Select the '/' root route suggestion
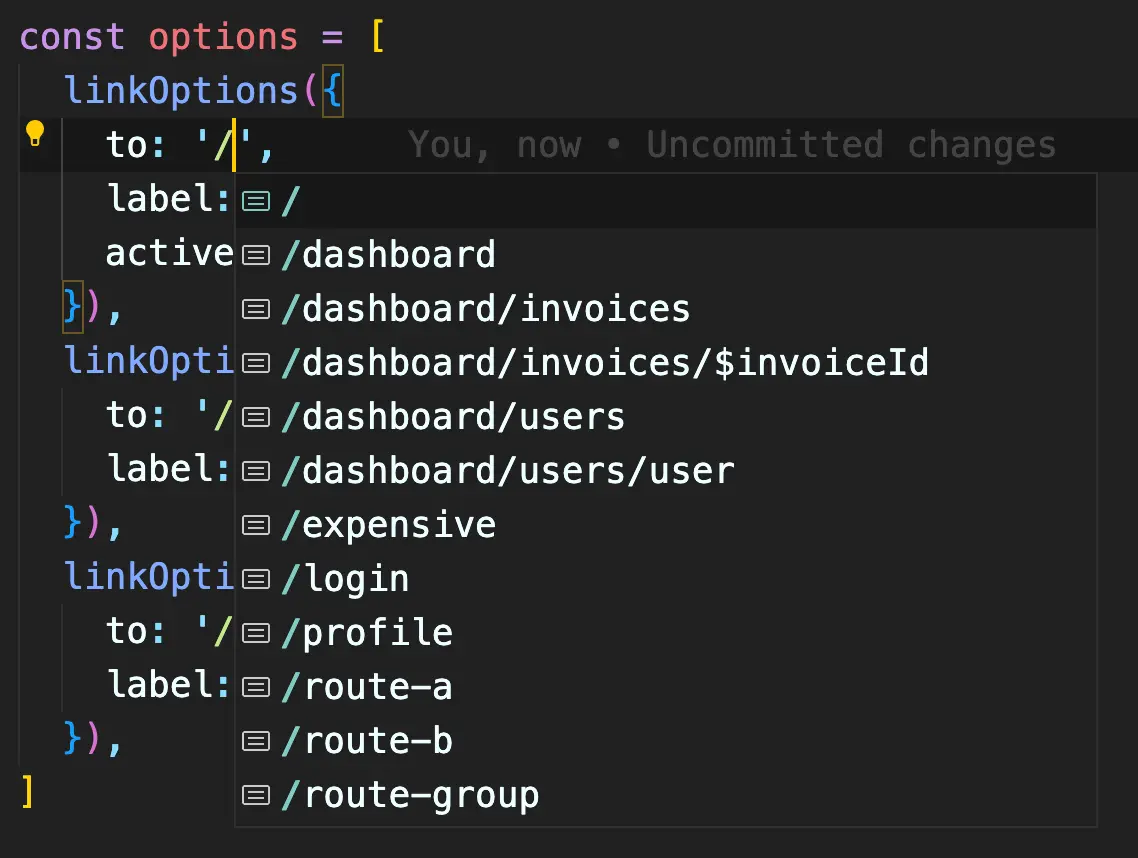 (291, 201)
